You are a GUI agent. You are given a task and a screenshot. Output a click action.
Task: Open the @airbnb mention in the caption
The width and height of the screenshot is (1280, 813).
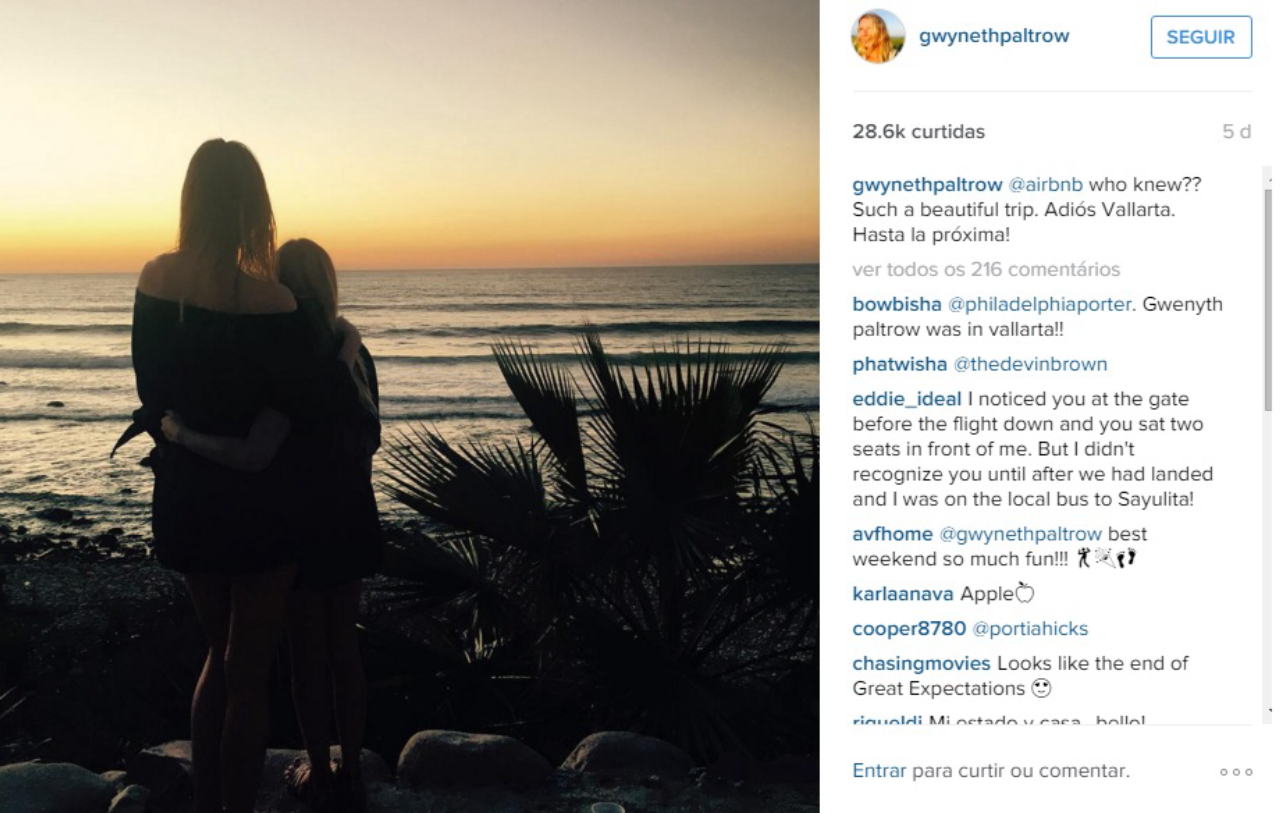click(1045, 185)
